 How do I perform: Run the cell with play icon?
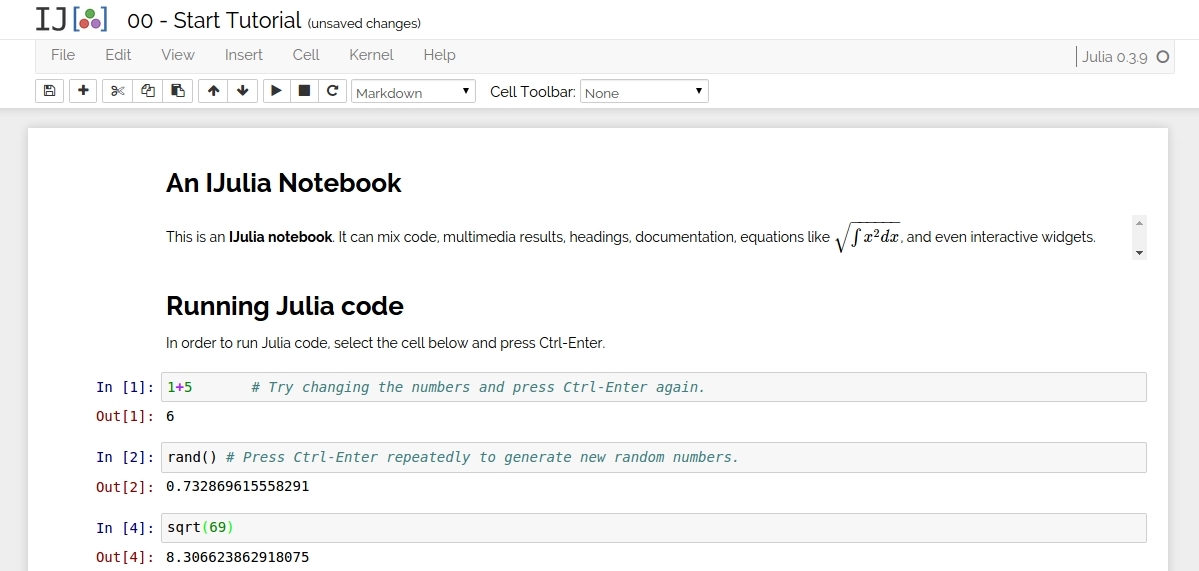(276, 91)
